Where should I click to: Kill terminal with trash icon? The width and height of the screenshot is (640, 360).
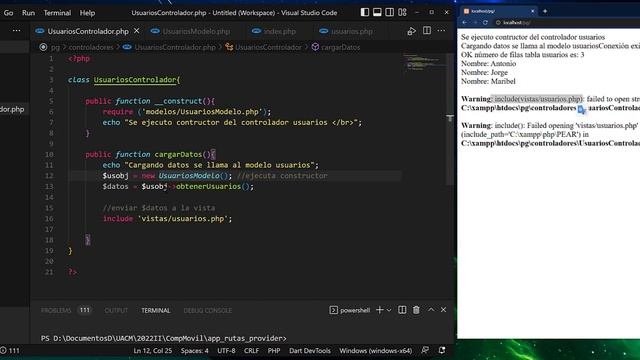[416, 310]
